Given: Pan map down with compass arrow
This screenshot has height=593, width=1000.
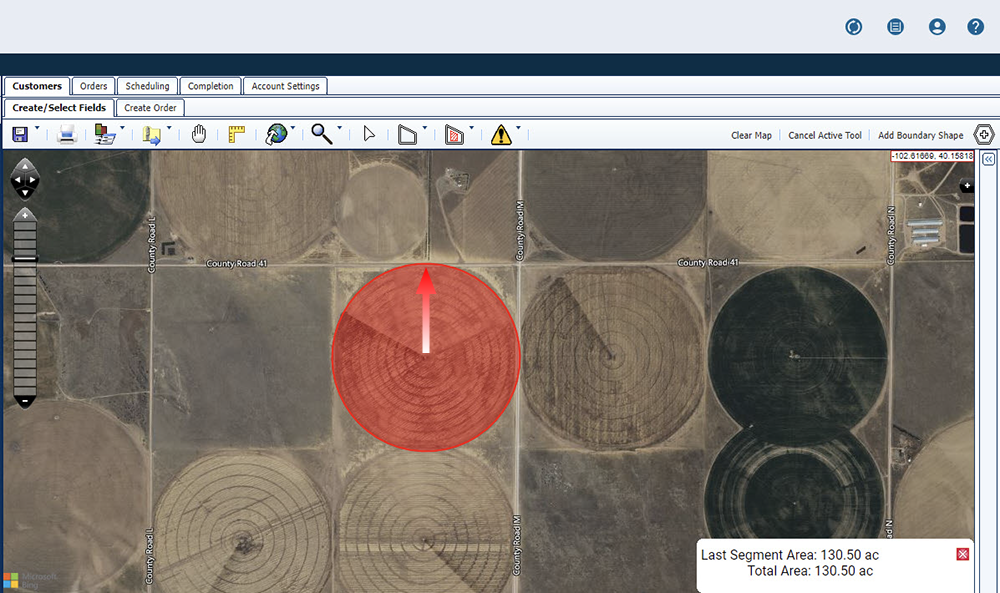Looking at the screenshot, I should click(x=25, y=193).
